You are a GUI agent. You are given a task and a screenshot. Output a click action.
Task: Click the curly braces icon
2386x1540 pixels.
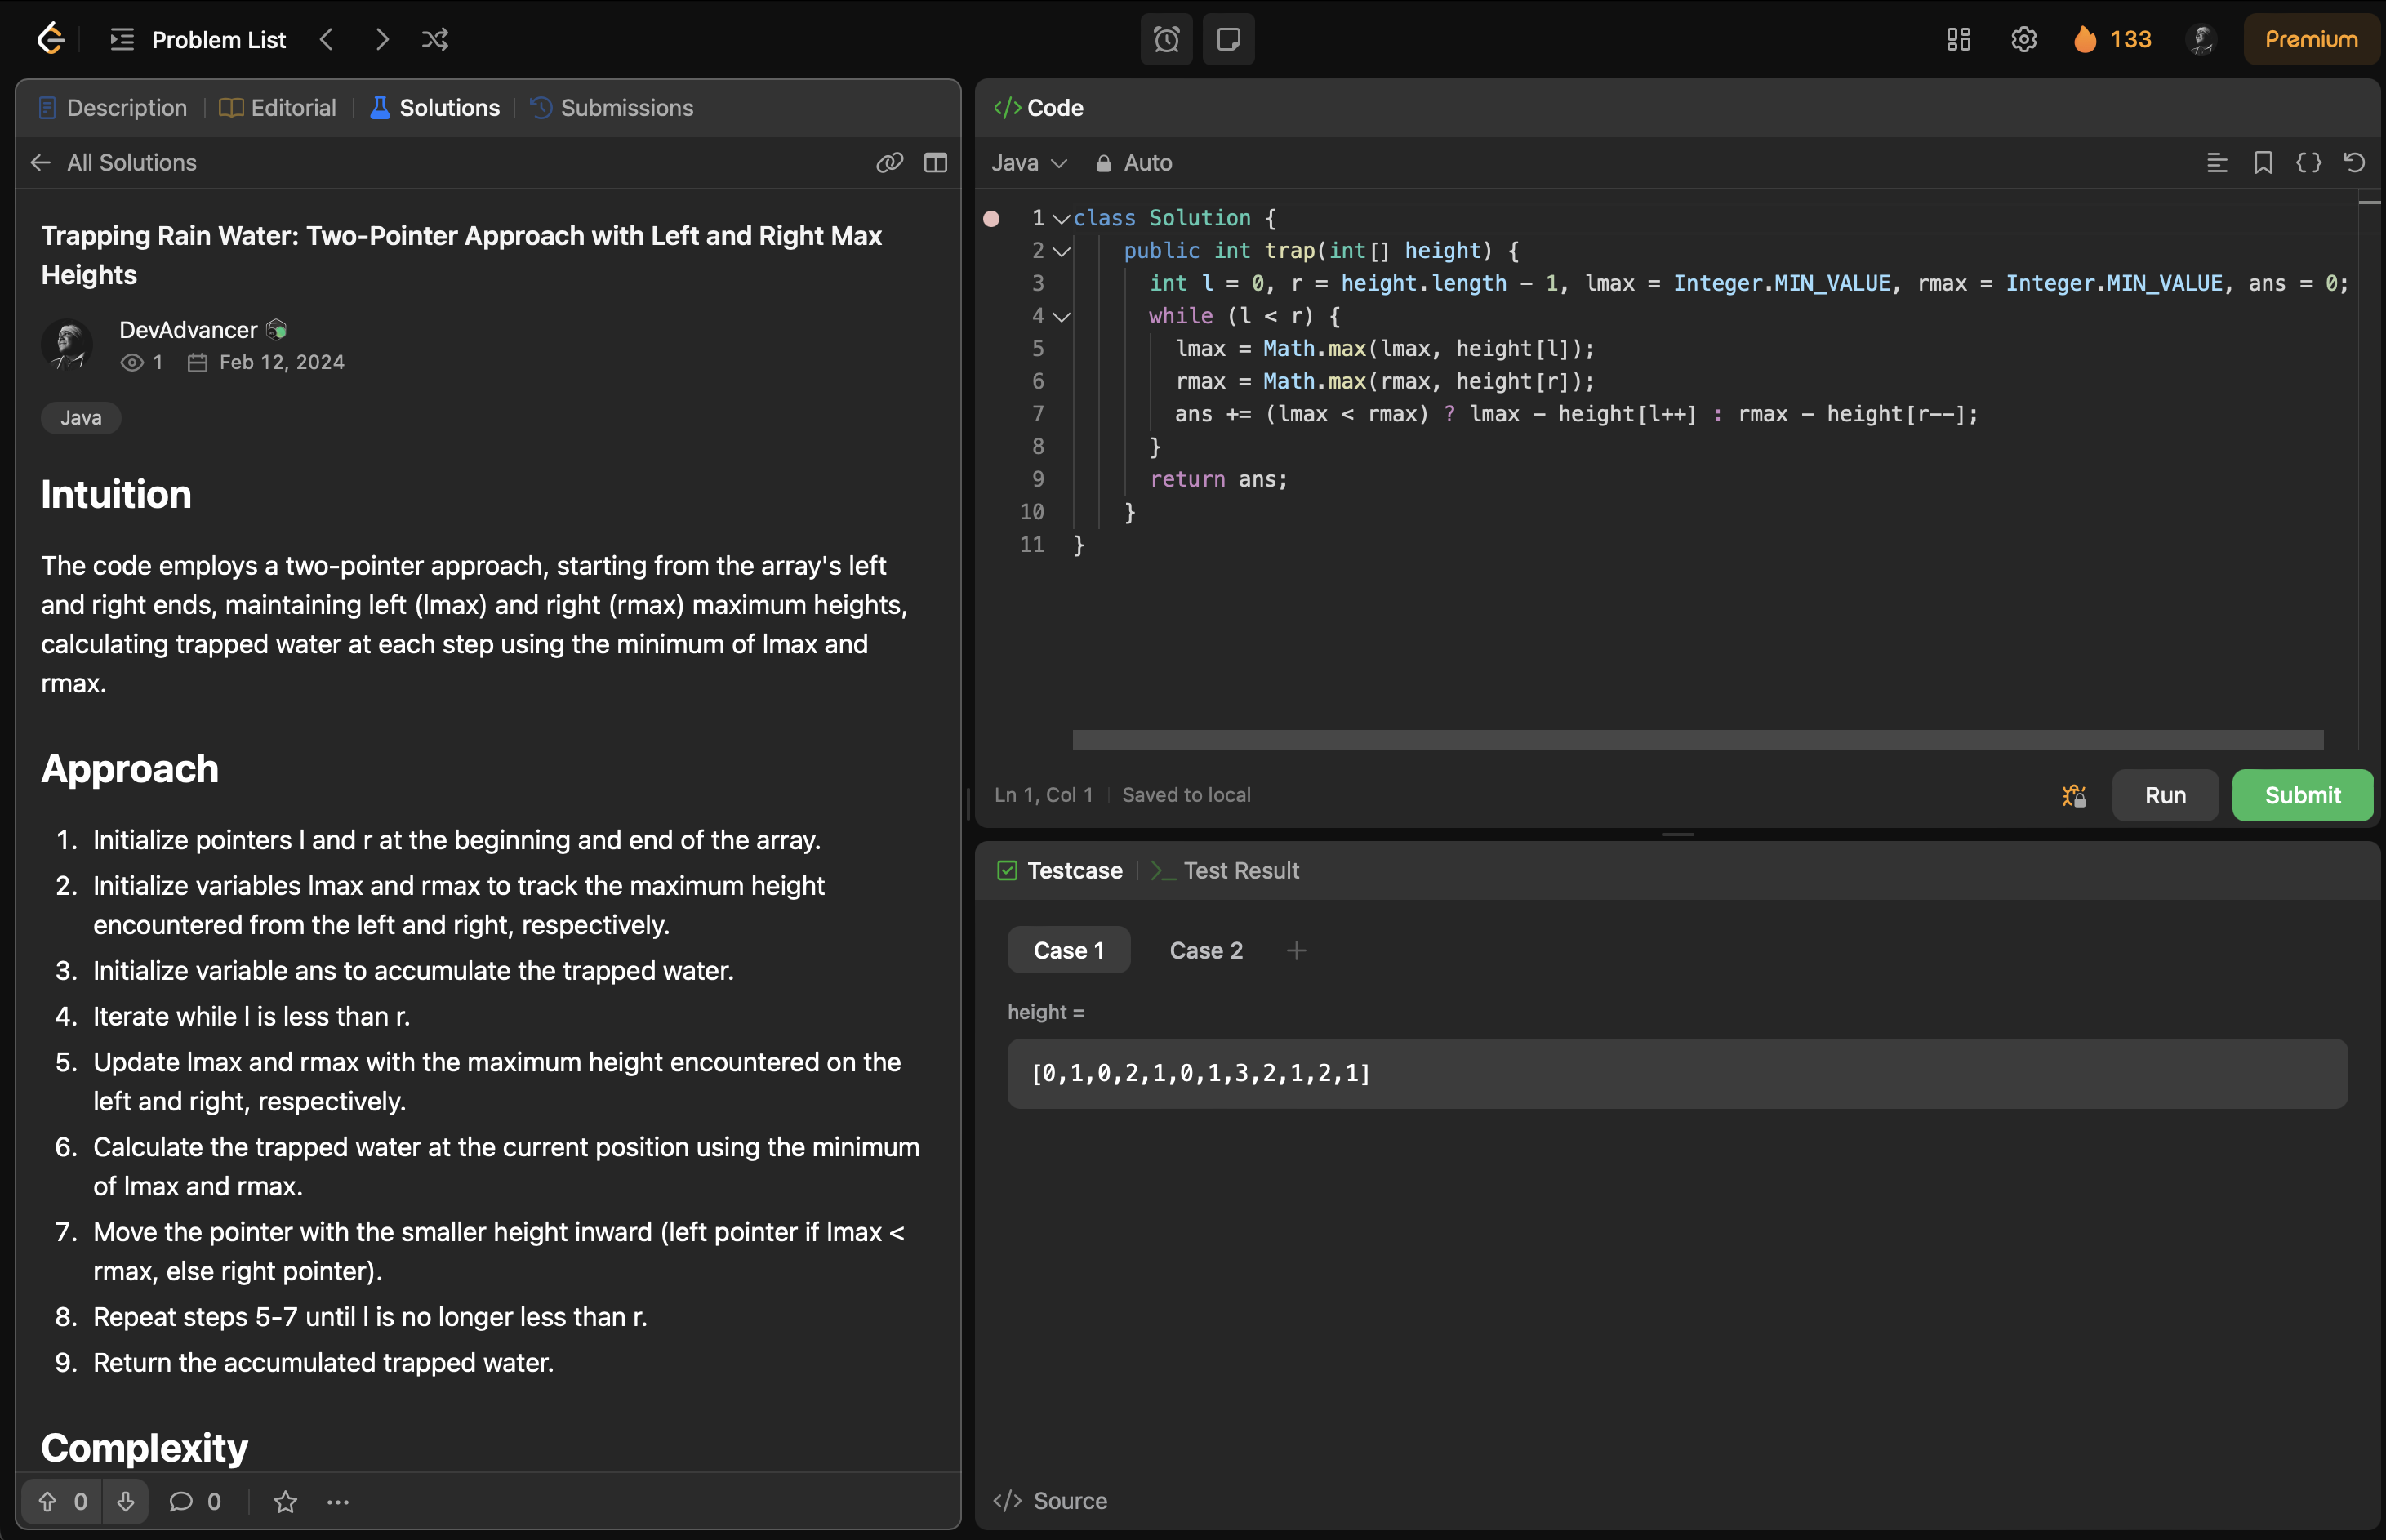2309,162
